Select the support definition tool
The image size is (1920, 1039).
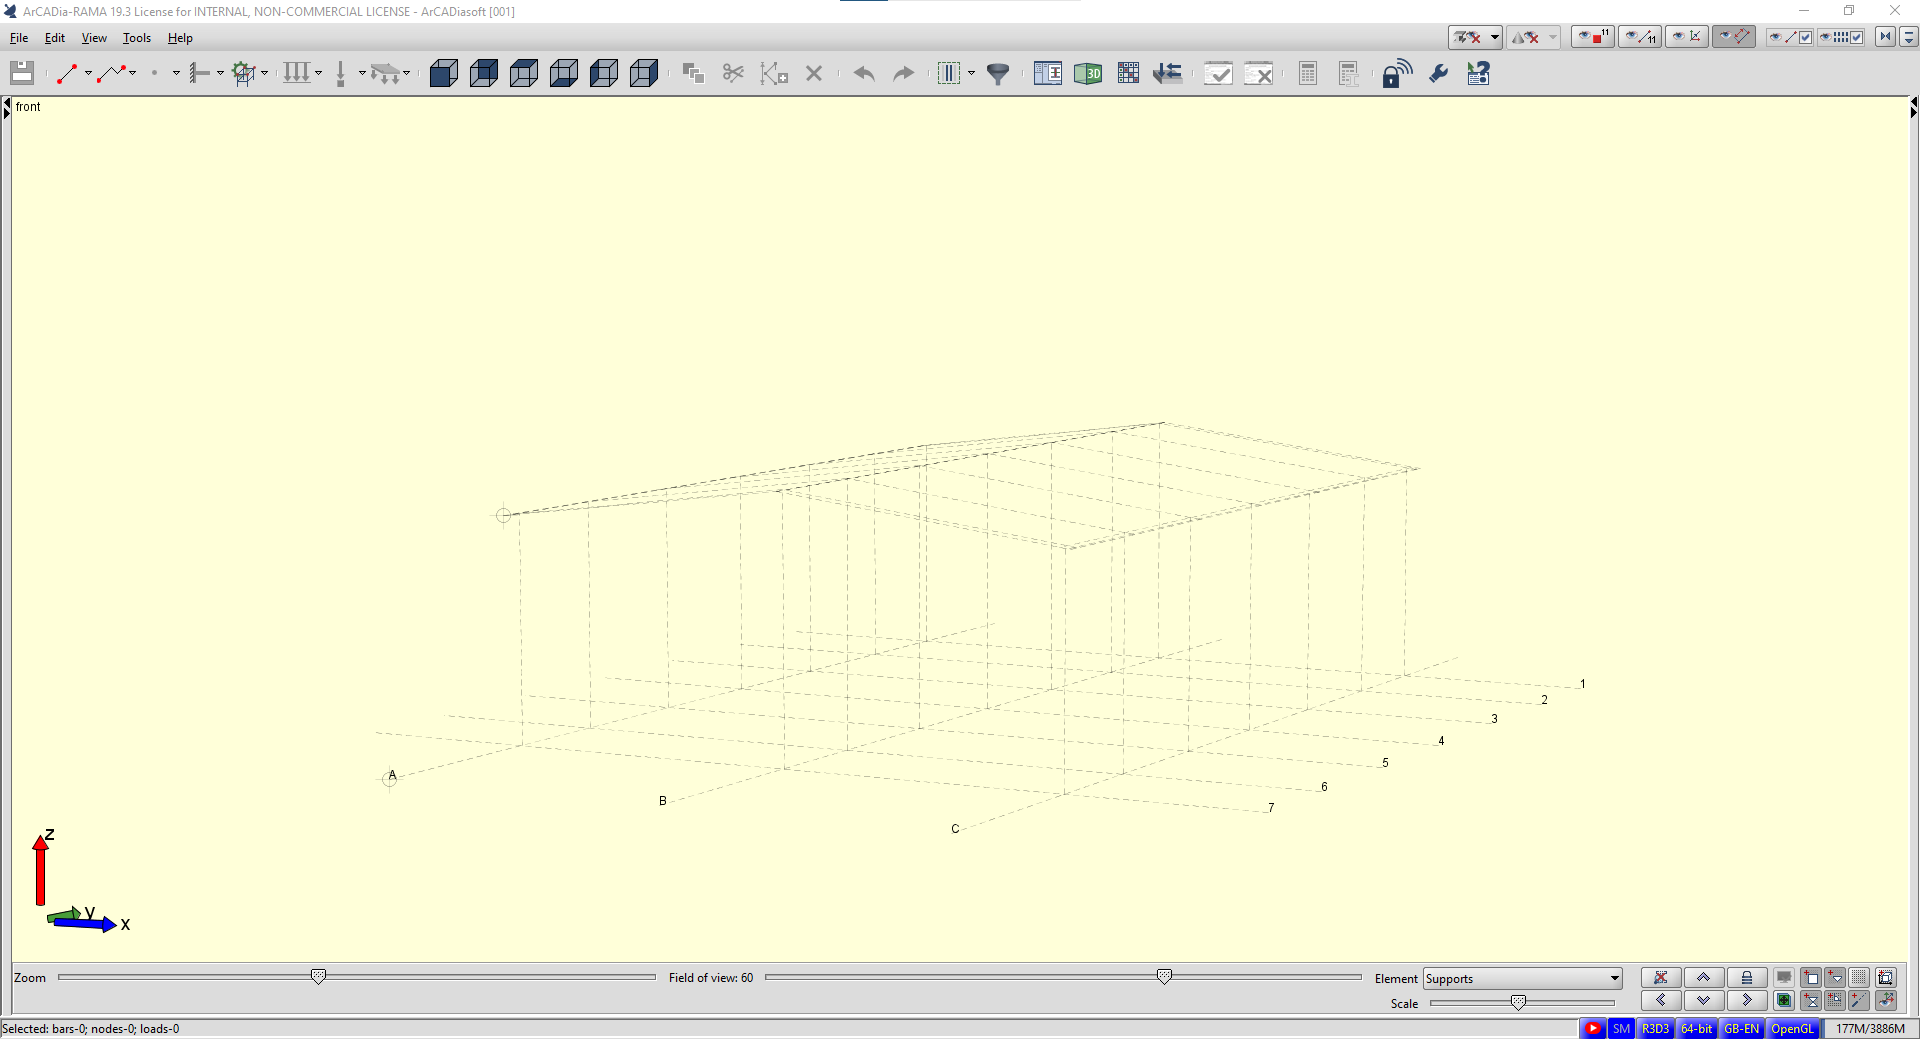coord(199,73)
